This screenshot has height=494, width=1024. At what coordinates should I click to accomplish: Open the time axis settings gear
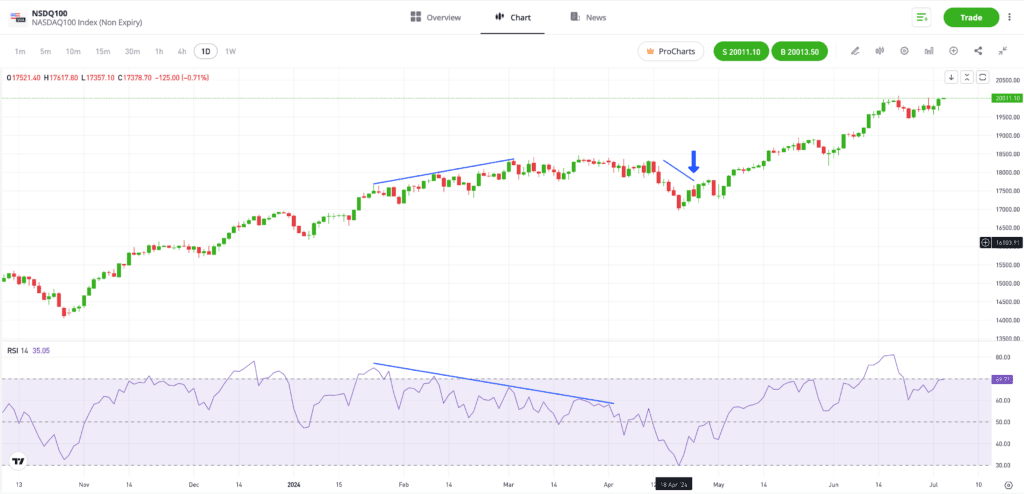point(1008,486)
